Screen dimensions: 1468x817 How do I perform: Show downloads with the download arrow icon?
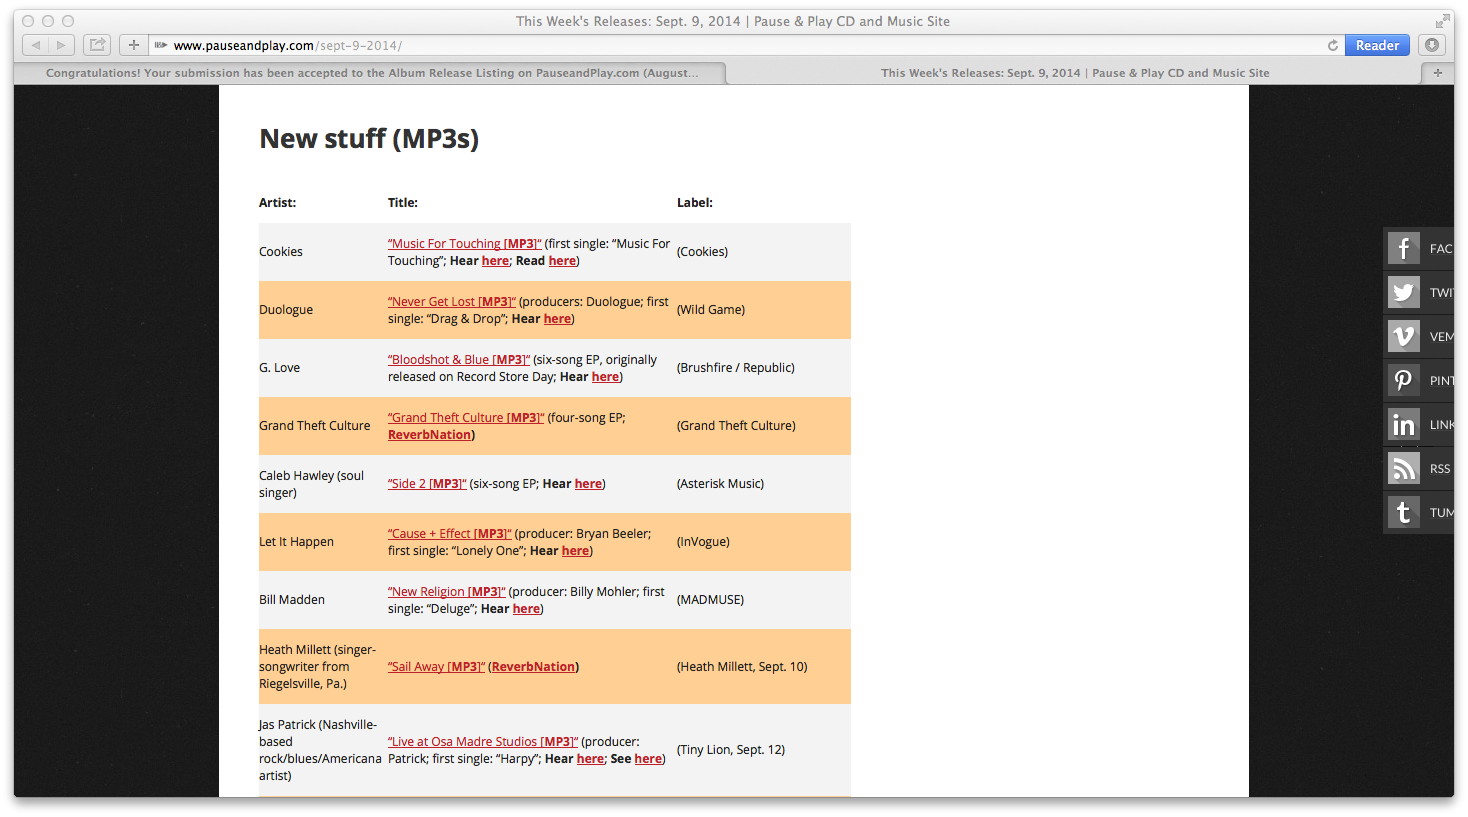(x=1432, y=45)
